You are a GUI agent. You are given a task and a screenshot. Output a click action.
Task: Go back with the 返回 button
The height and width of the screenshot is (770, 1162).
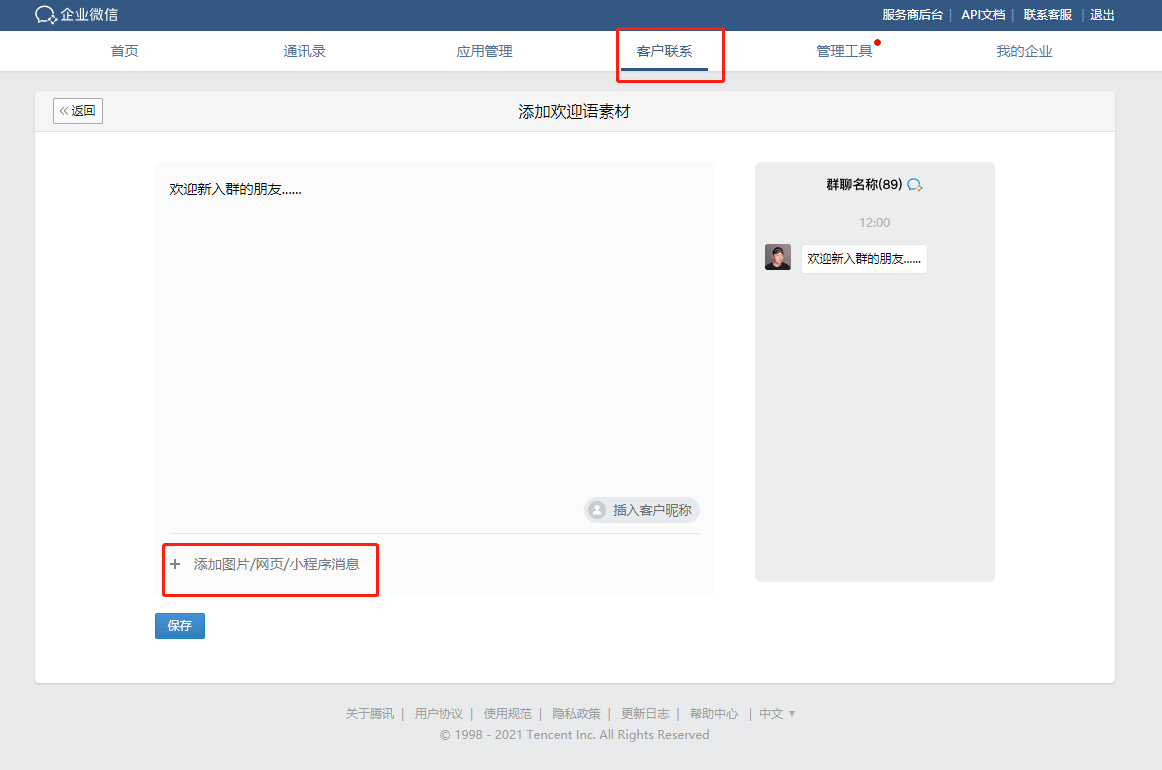point(78,111)
